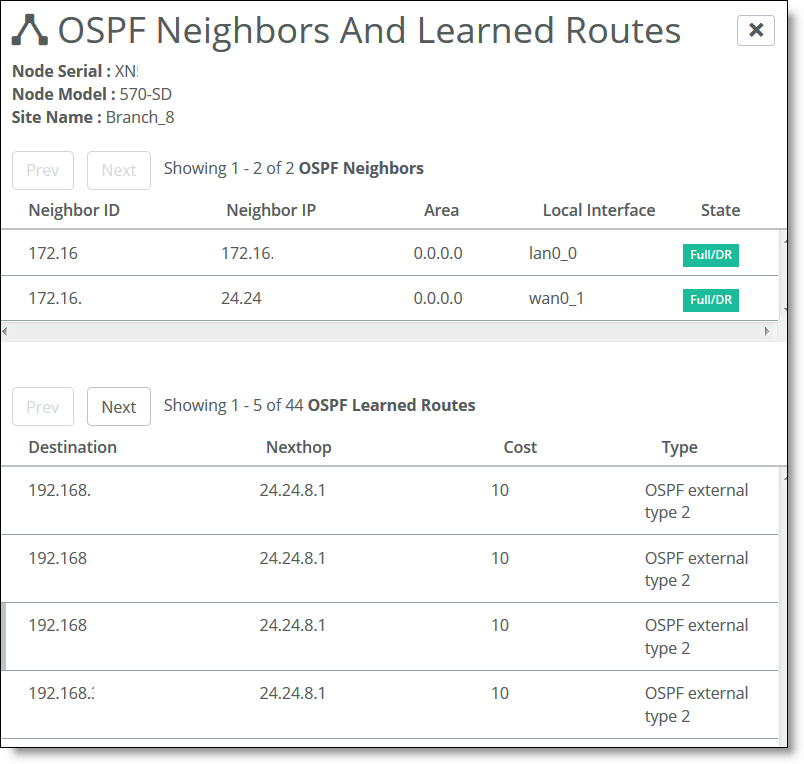Click the Site Name Branch_8 text
Image resolution: width=804 pixels, height=764 pixels.
click(x=93, y=117)
